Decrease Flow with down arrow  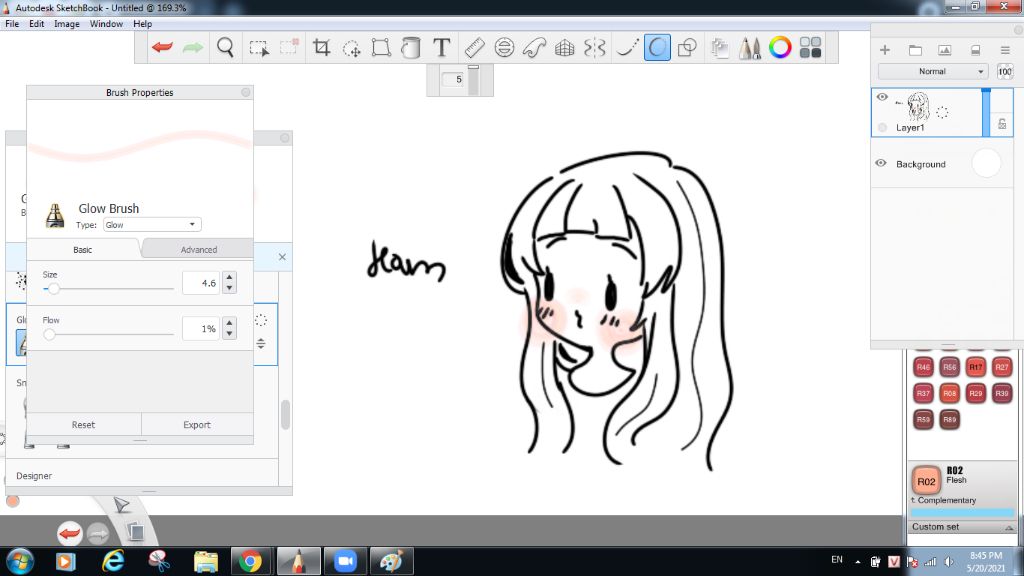pos(229,334)
